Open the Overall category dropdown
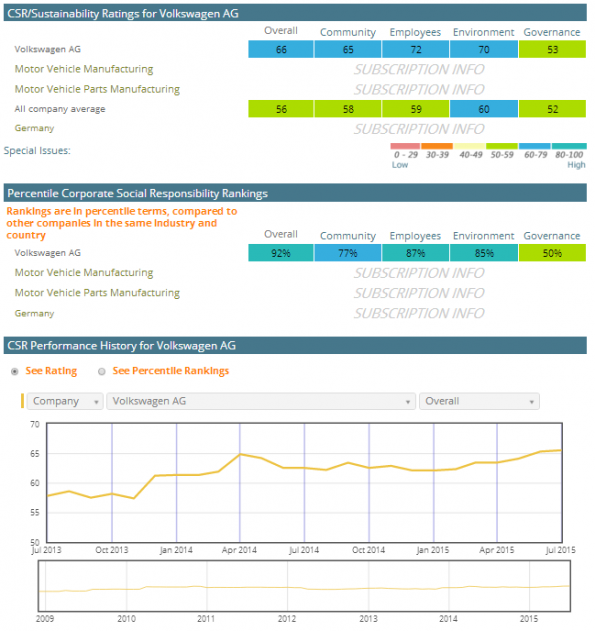The image size is (595, 631). click(479, 401)
